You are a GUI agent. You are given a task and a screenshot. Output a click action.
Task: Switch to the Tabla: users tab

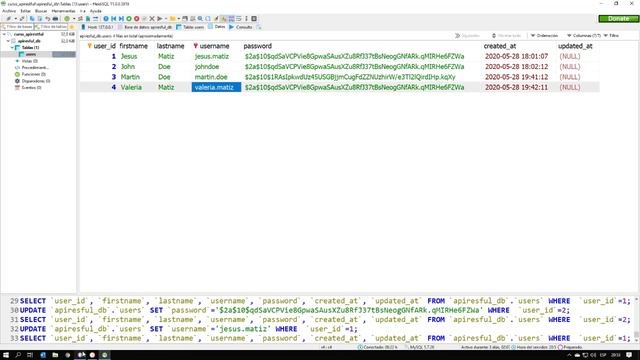click(x=190, y=27)
